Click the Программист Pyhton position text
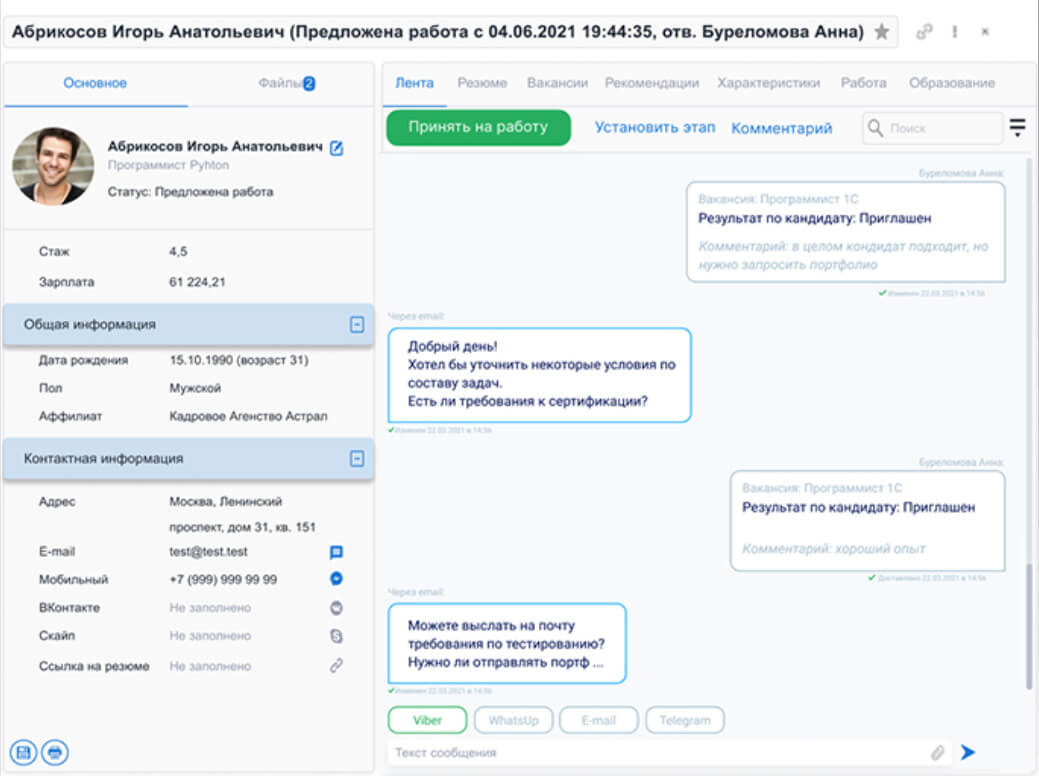 (x=168, y=165)
